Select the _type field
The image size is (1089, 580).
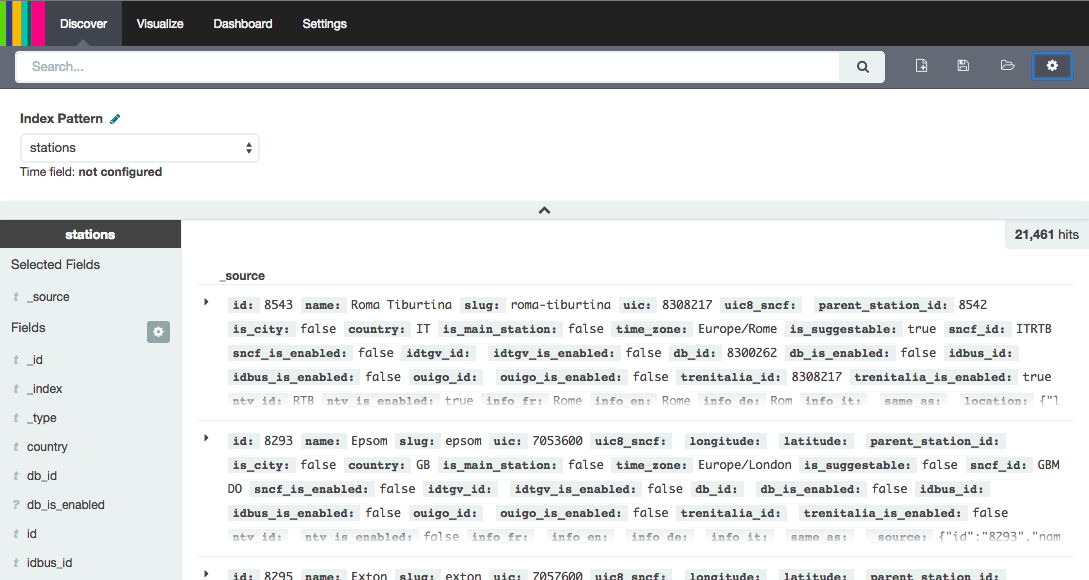tap(42, 418)
